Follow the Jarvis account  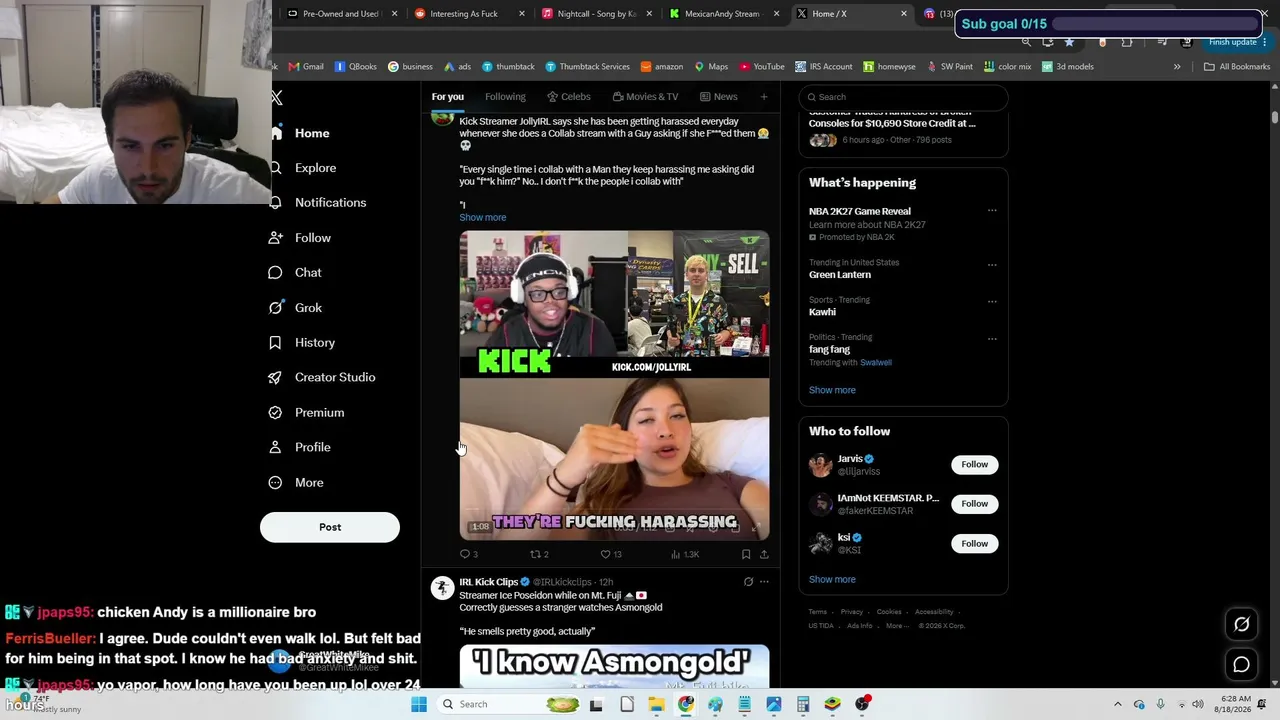click(975, 464)
